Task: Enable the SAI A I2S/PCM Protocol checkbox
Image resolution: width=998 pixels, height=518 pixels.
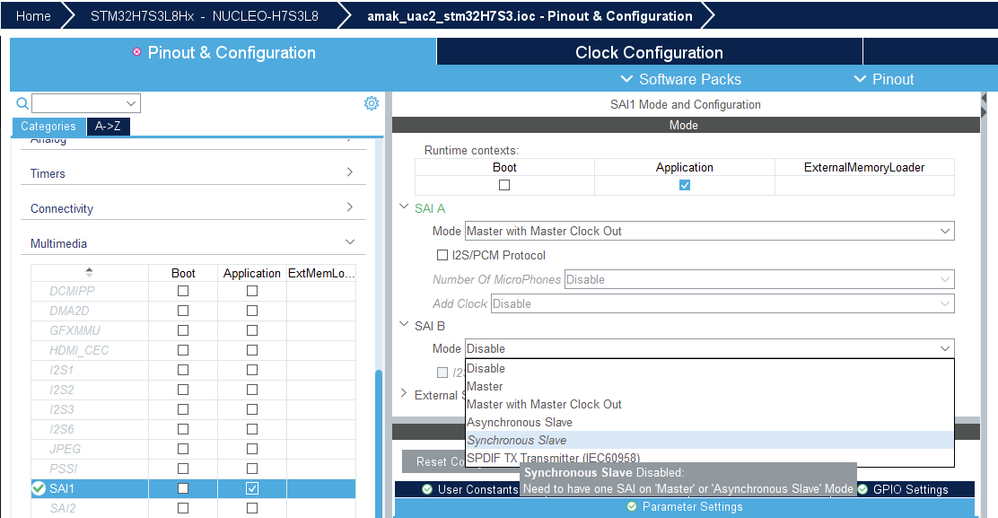Action: coord(442,255)
